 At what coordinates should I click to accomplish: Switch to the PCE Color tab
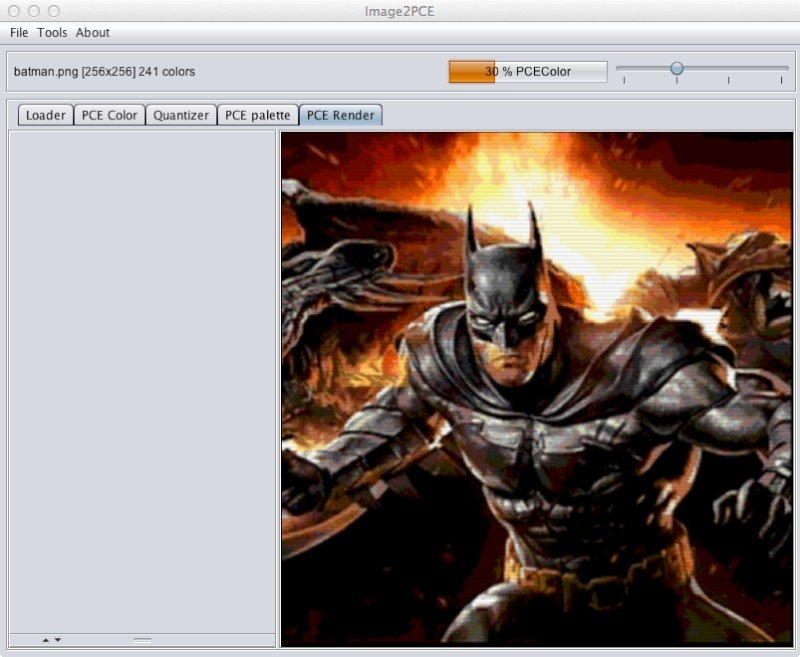point(109,115)
